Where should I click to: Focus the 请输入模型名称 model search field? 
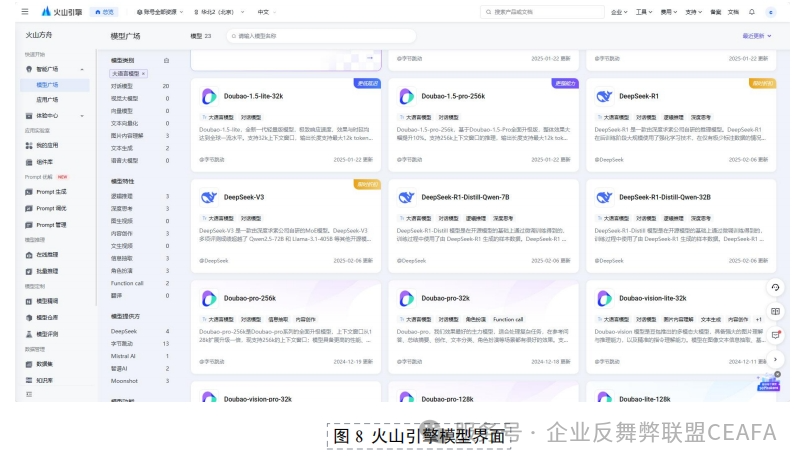(x=321, y=36)
